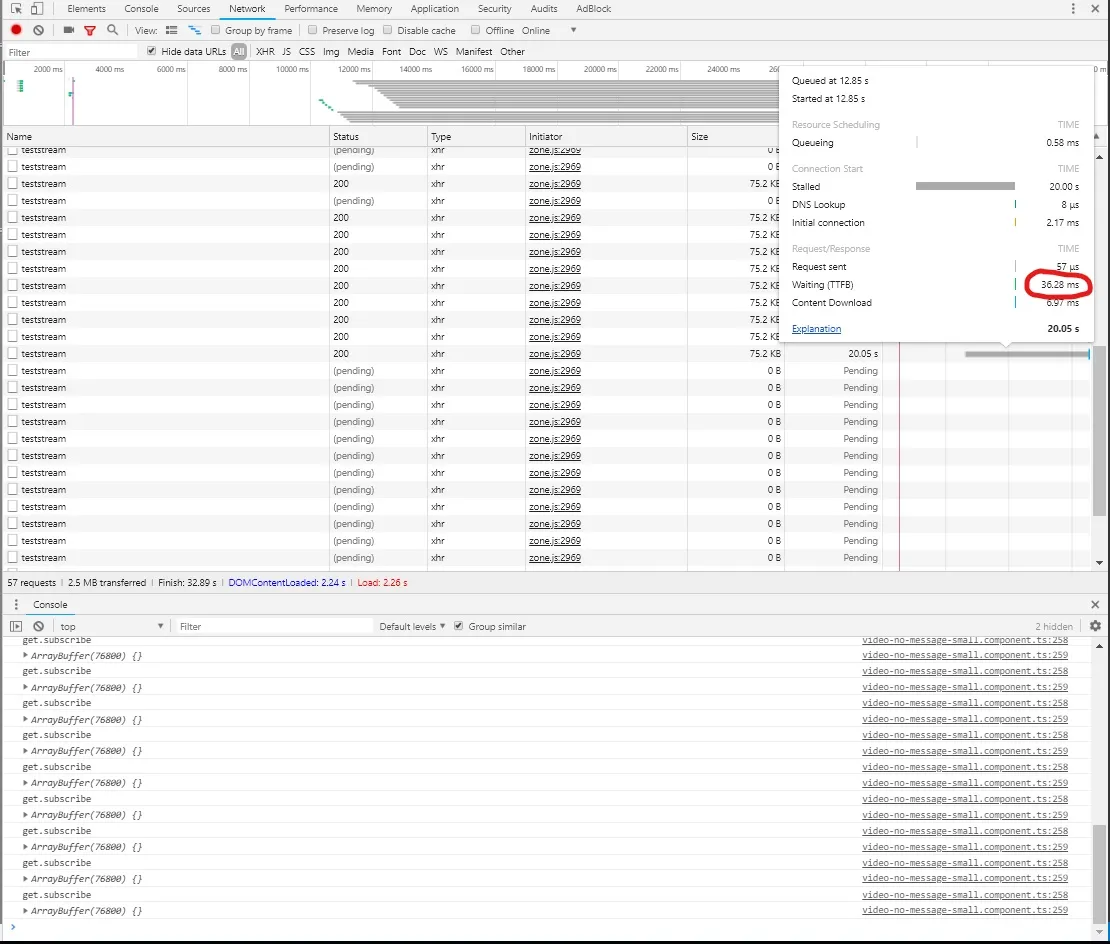Open the Audits tab
This screenshot has width=1110, height=944.
point(544,8)
